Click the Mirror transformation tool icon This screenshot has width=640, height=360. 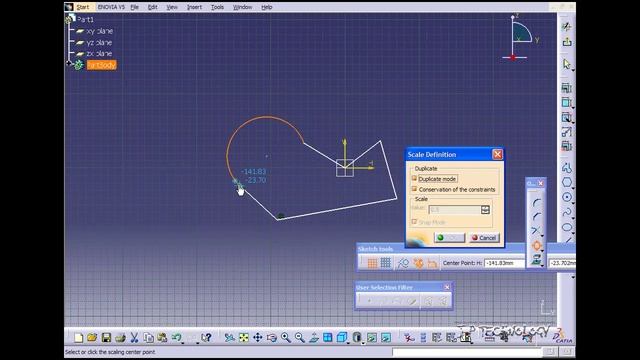point(536,245)
